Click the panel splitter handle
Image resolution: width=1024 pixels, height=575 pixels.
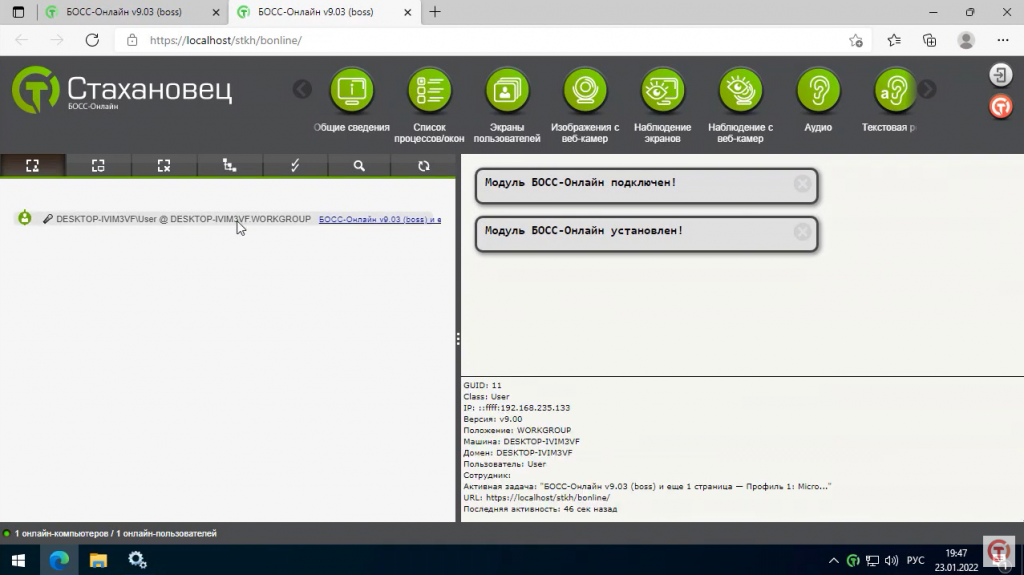pyautogui.click(x=458, y=338)
